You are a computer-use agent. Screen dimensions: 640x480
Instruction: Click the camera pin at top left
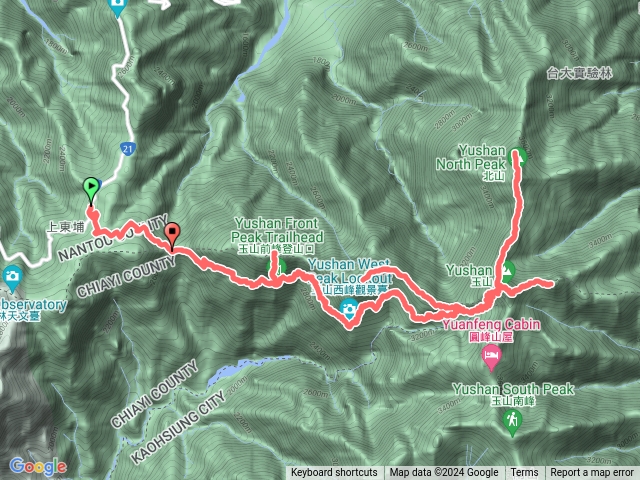pyautogui.click(x=118, y=7)
